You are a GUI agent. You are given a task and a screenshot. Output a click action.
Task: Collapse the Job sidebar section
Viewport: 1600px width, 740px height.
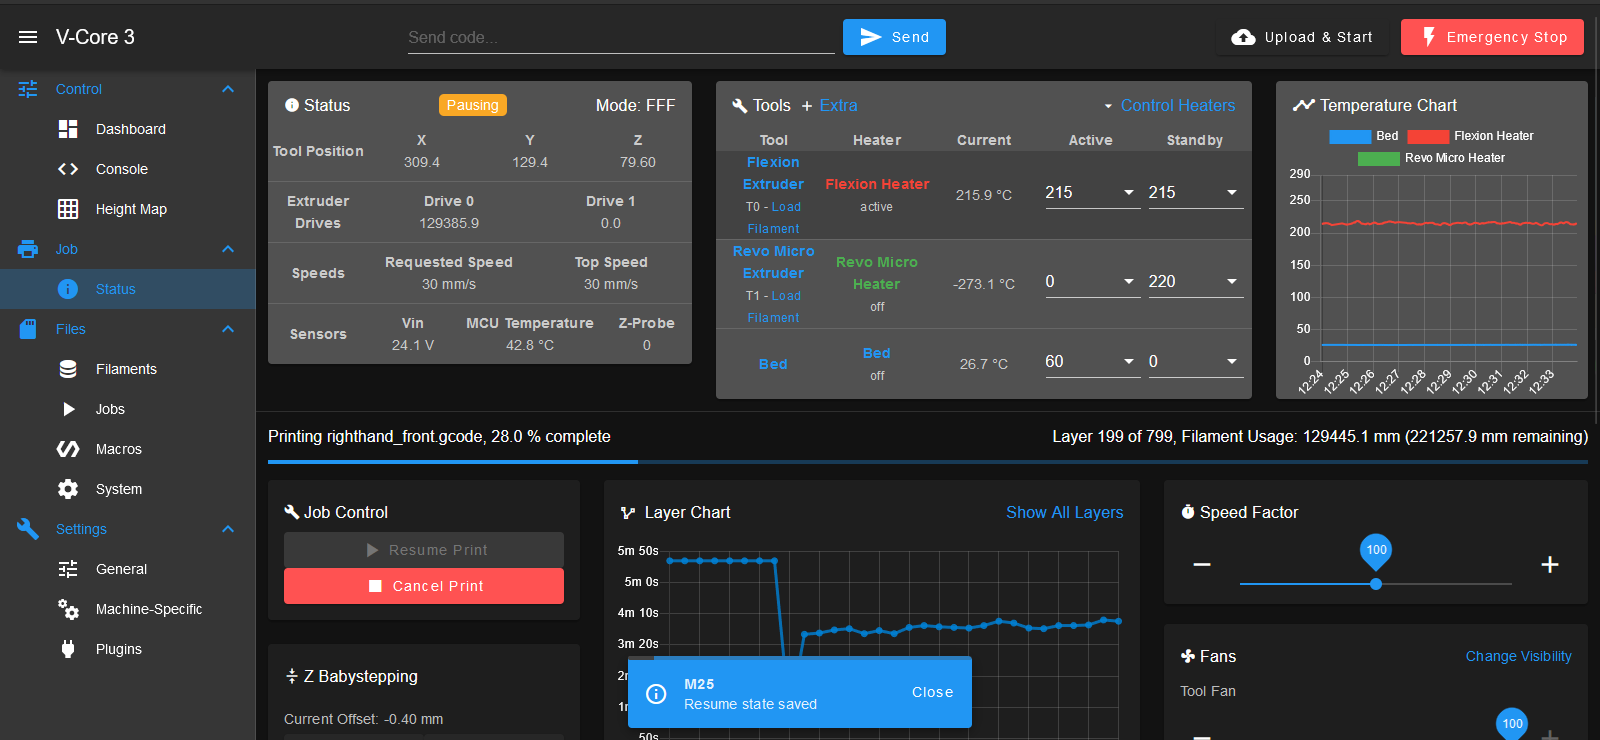228,249
